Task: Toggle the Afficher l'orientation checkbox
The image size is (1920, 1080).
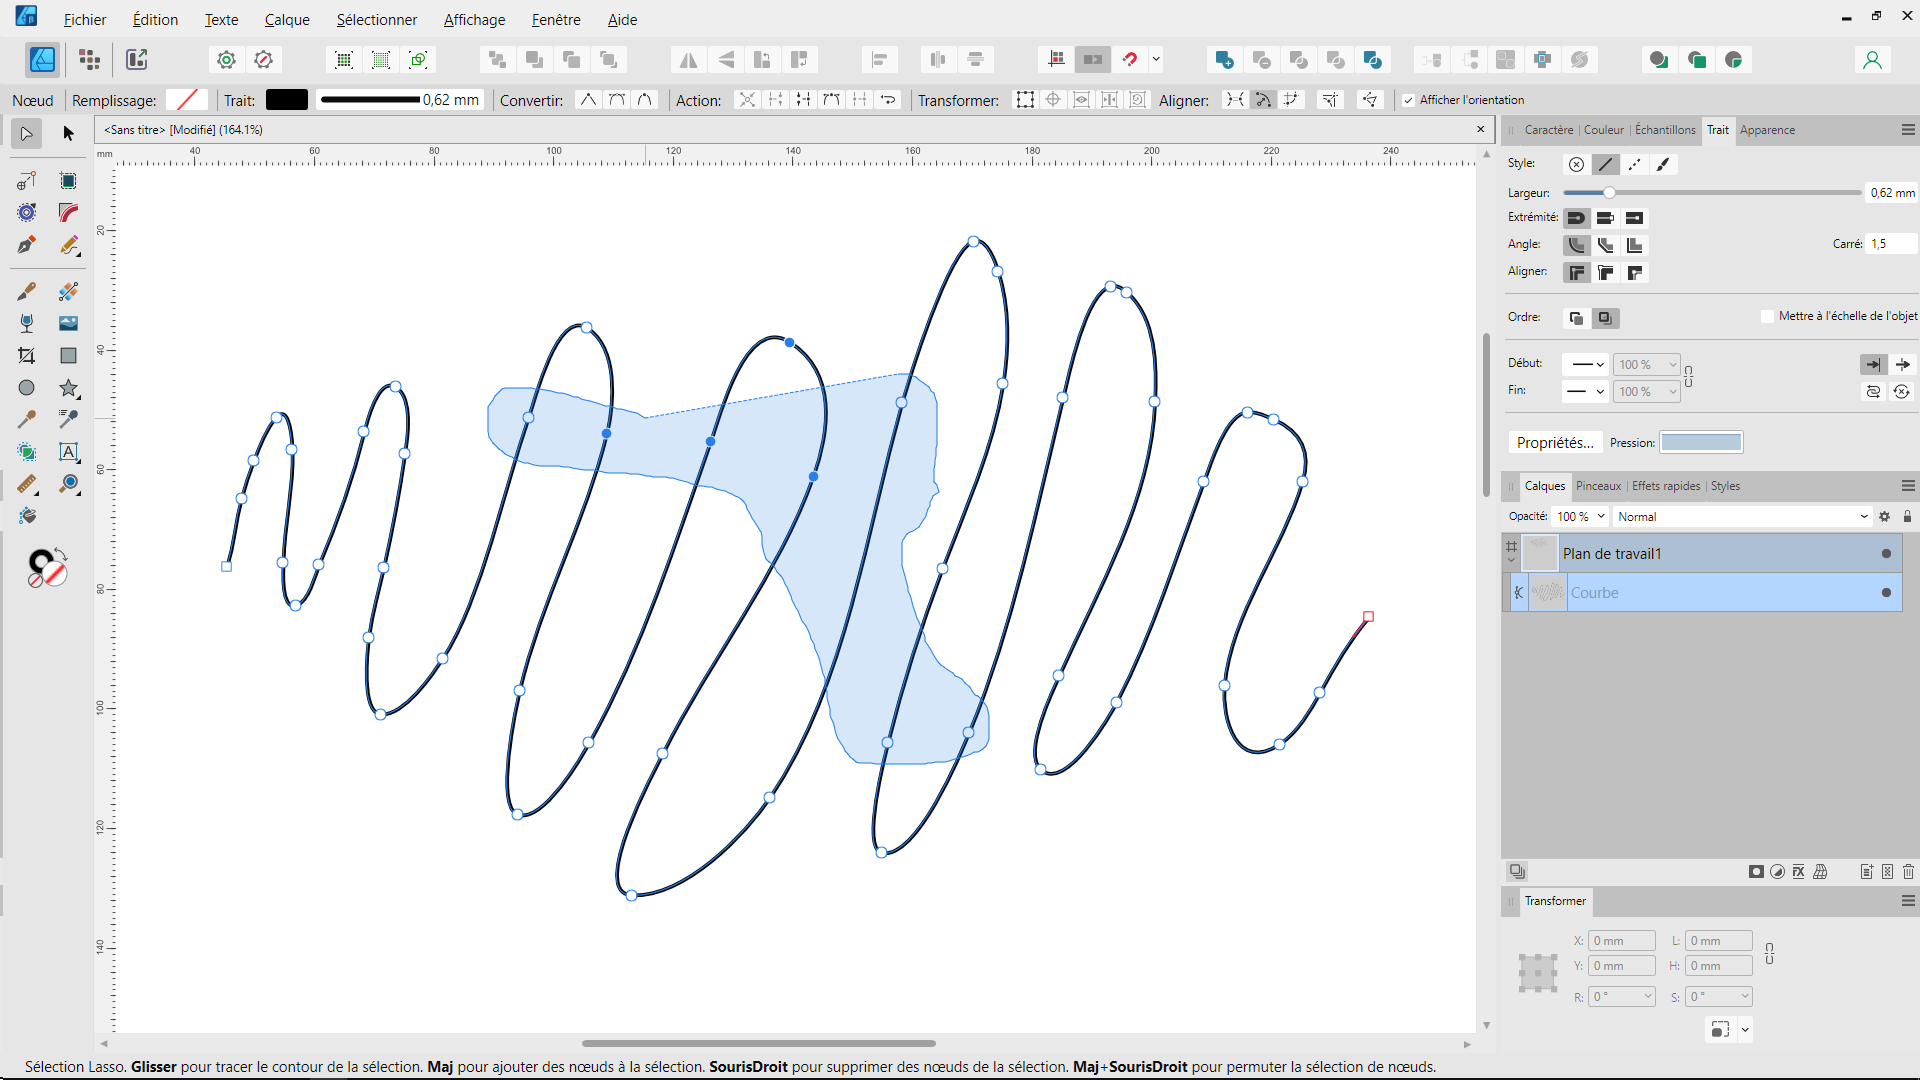Action: 1408,100
